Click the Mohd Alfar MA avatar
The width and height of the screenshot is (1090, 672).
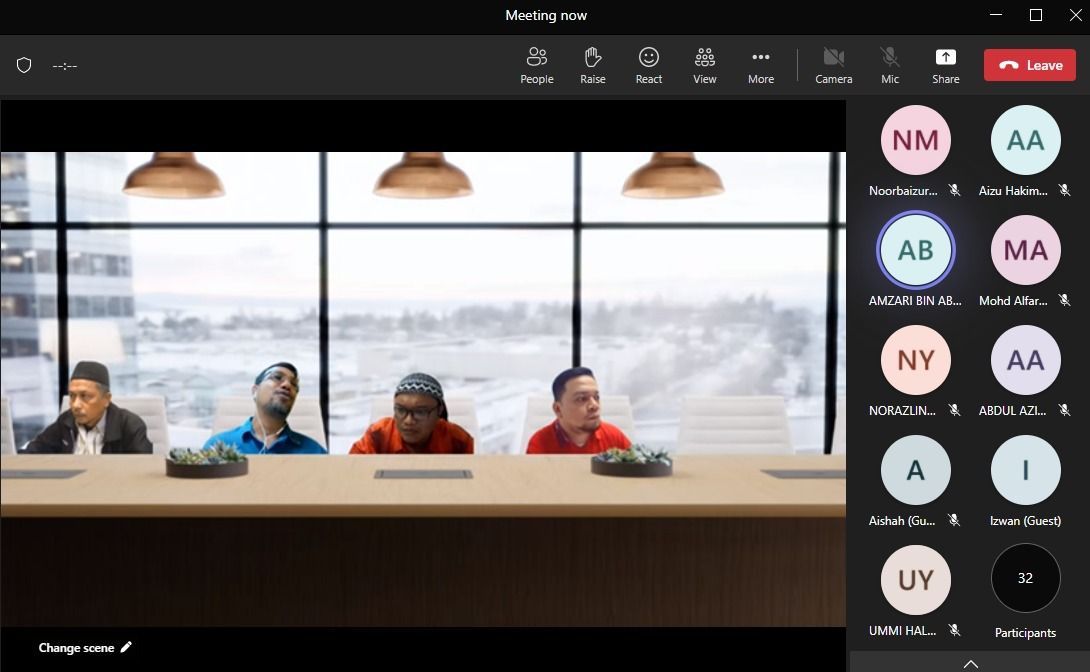[x=1025, y=250]
